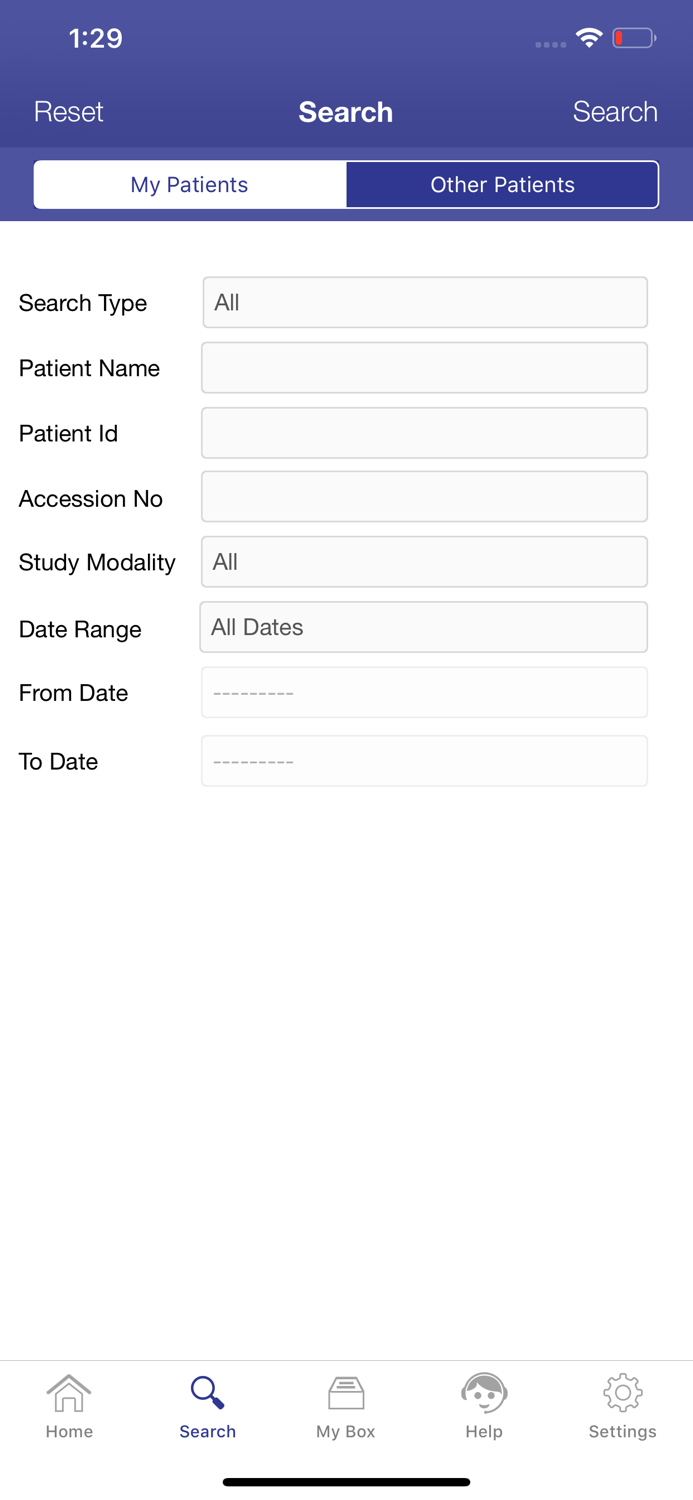This screenshot has width=693, height=1500.
Task: Switch to Other Patients segment
Action: click(x=502, y=185)
